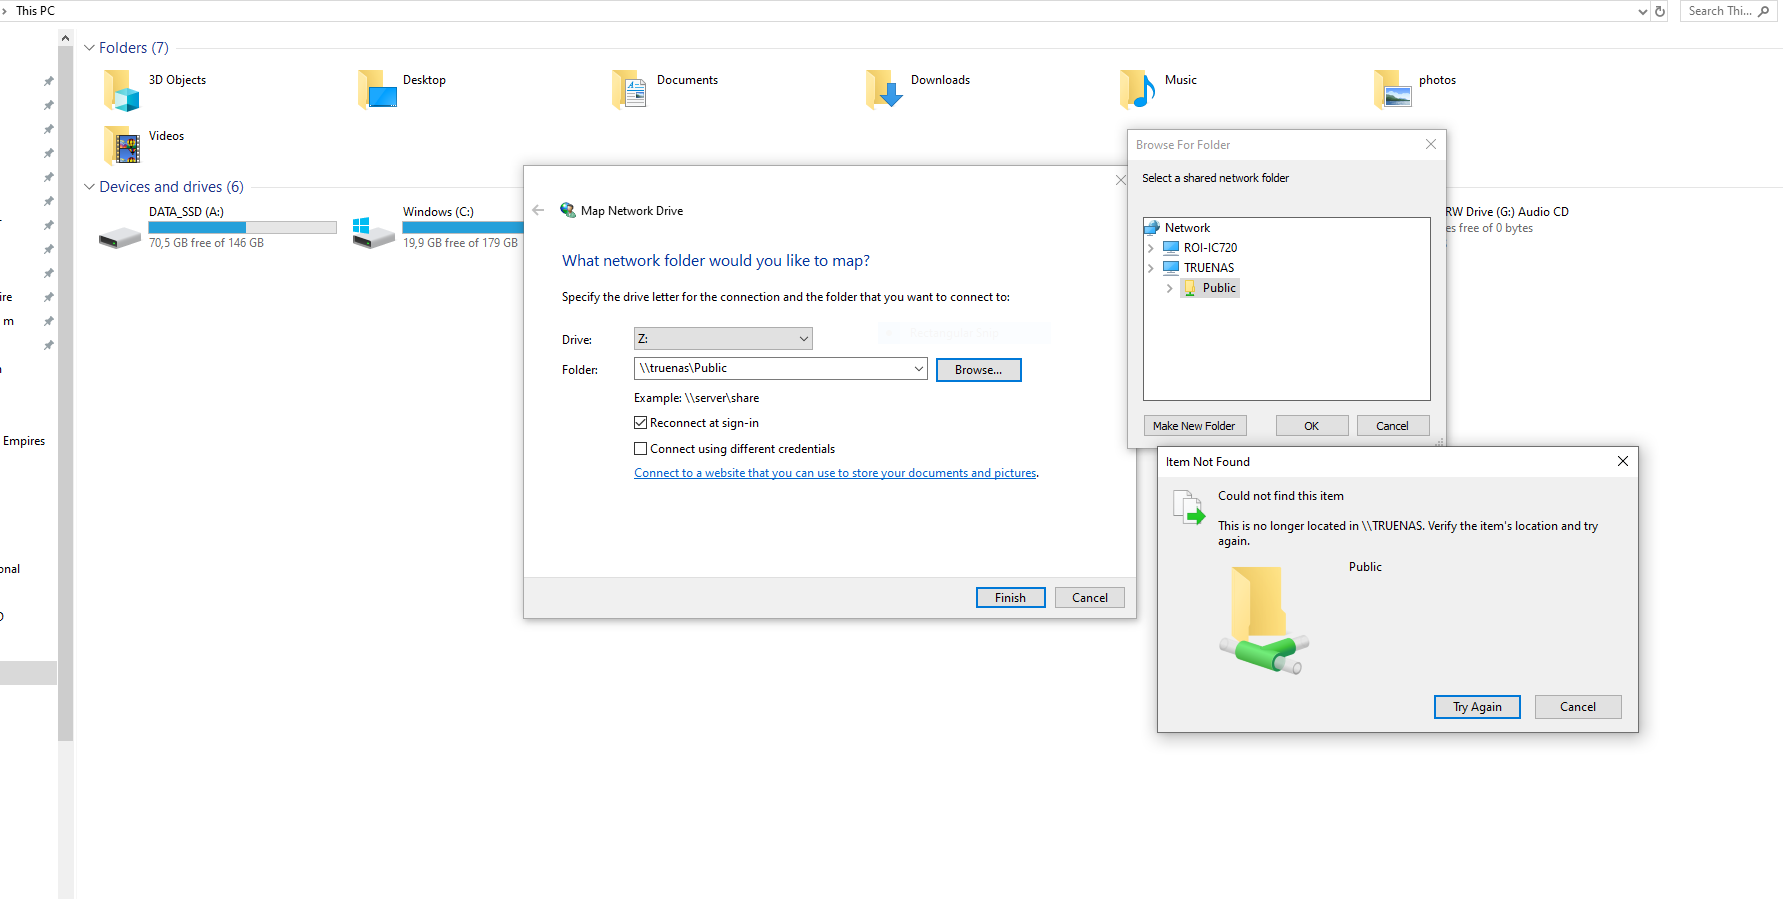The width and height of the screenshot is (1785, 899).
Task: Uncheck Reconnect at sign-in
Action: [x=641, y=423]
